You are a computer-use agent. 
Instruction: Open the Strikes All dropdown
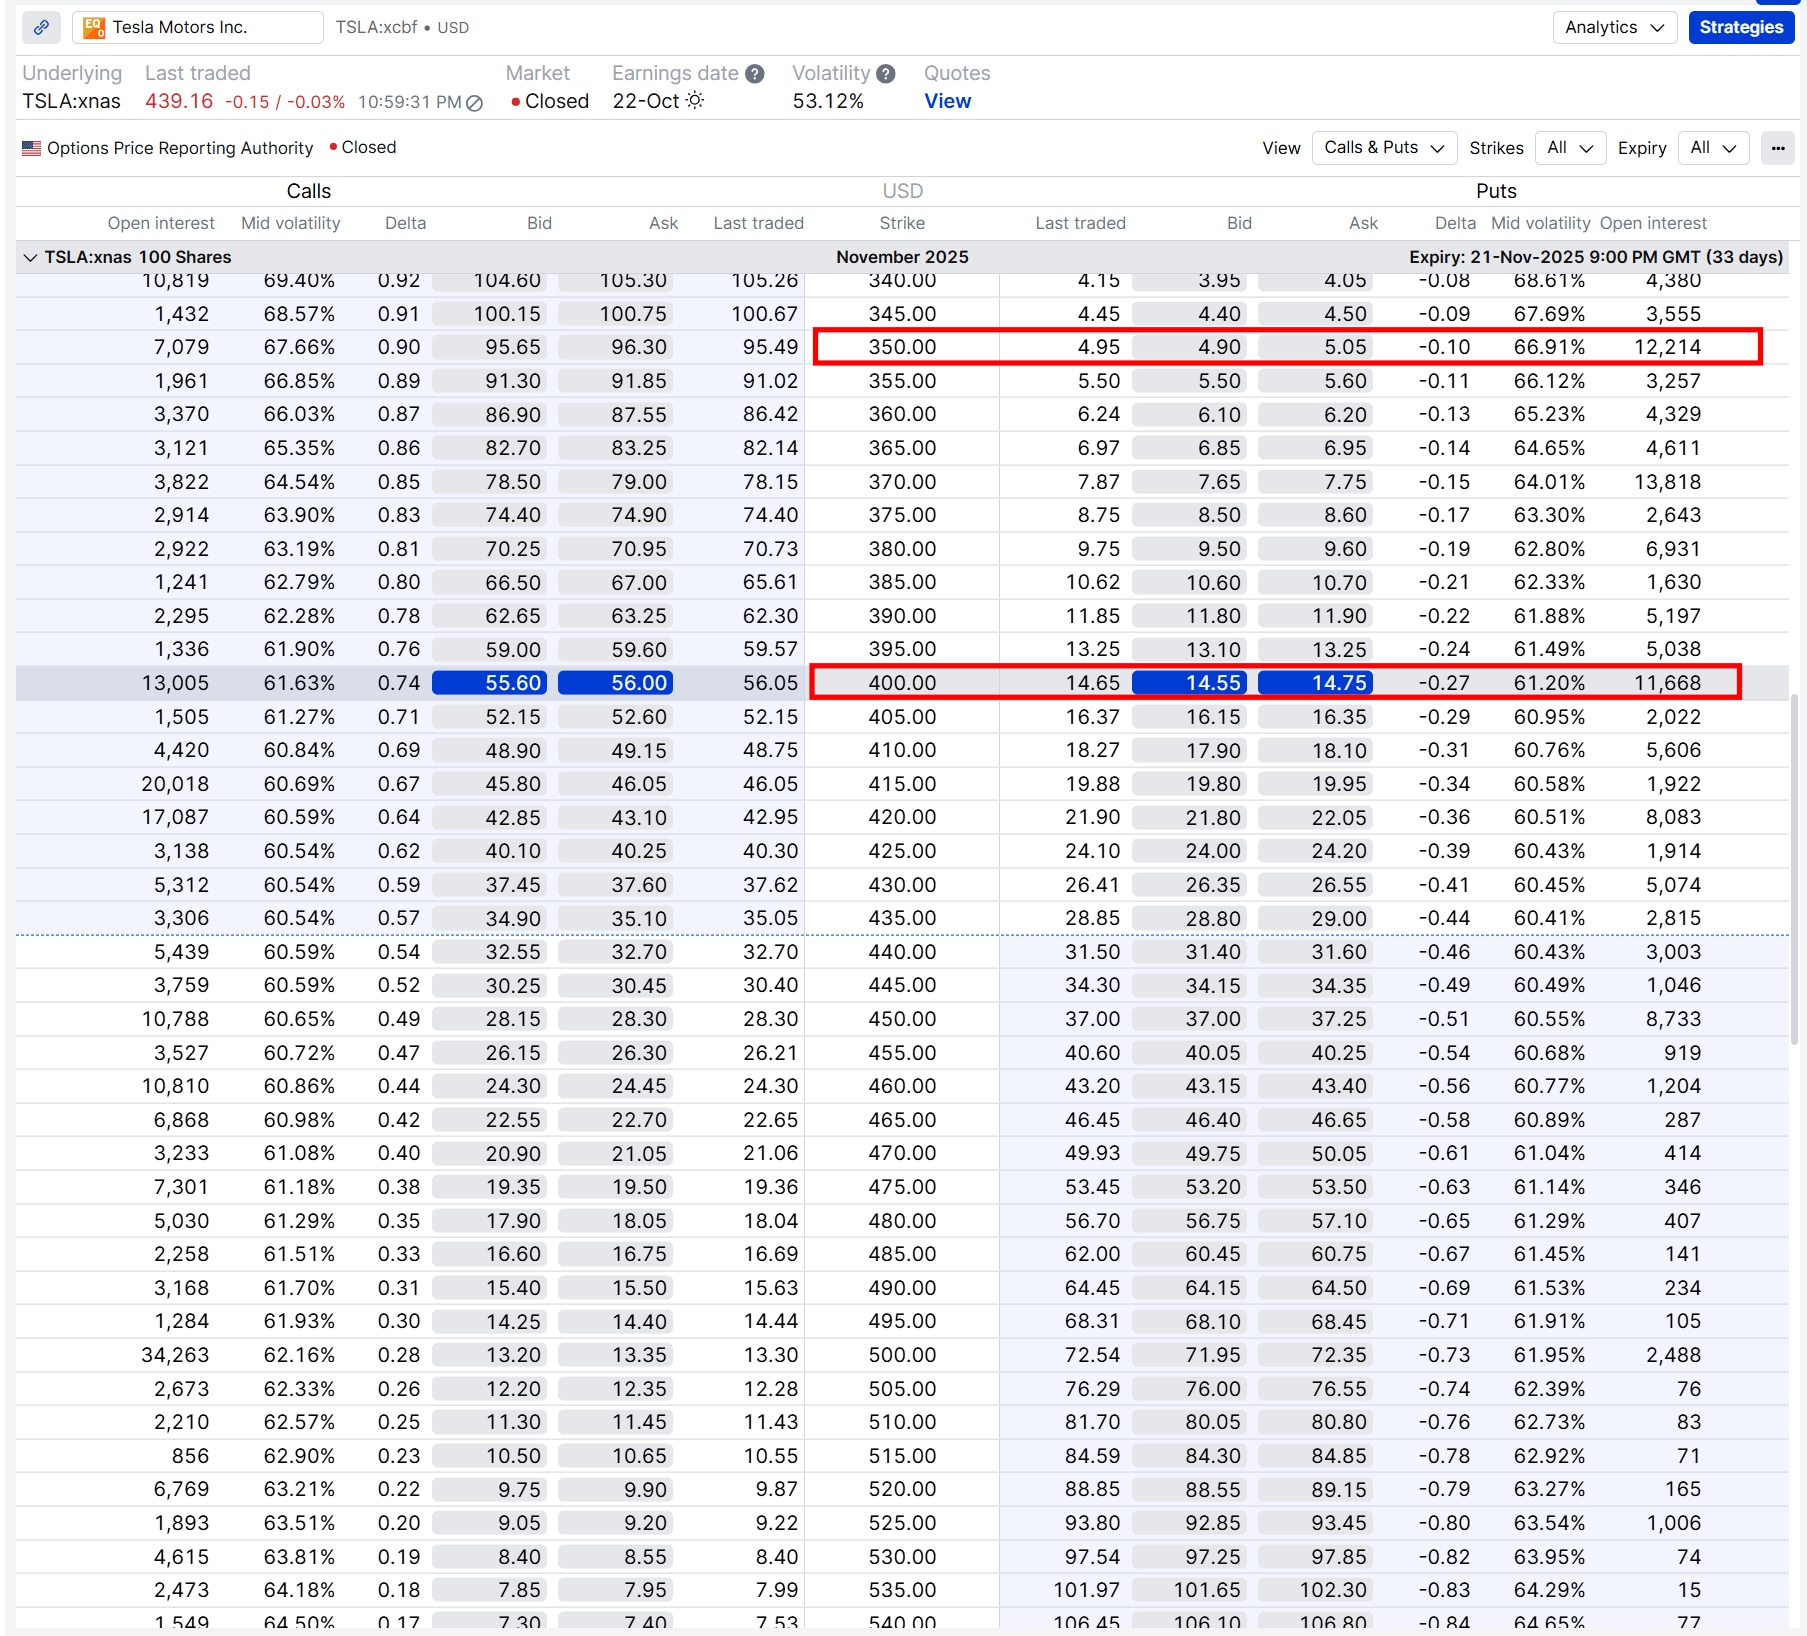(1569, 147)
